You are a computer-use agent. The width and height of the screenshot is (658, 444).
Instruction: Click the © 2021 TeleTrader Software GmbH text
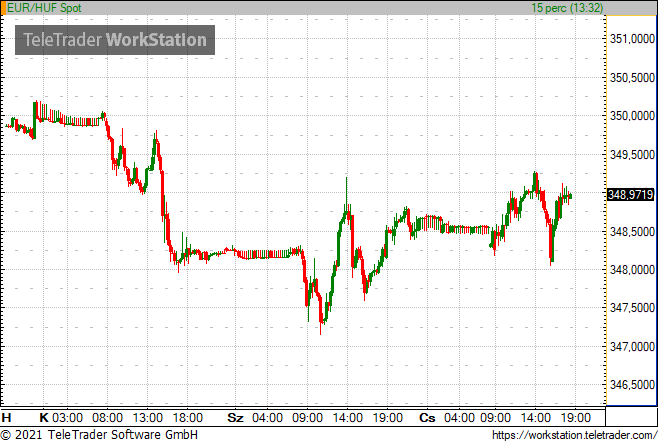coord(99,435)
